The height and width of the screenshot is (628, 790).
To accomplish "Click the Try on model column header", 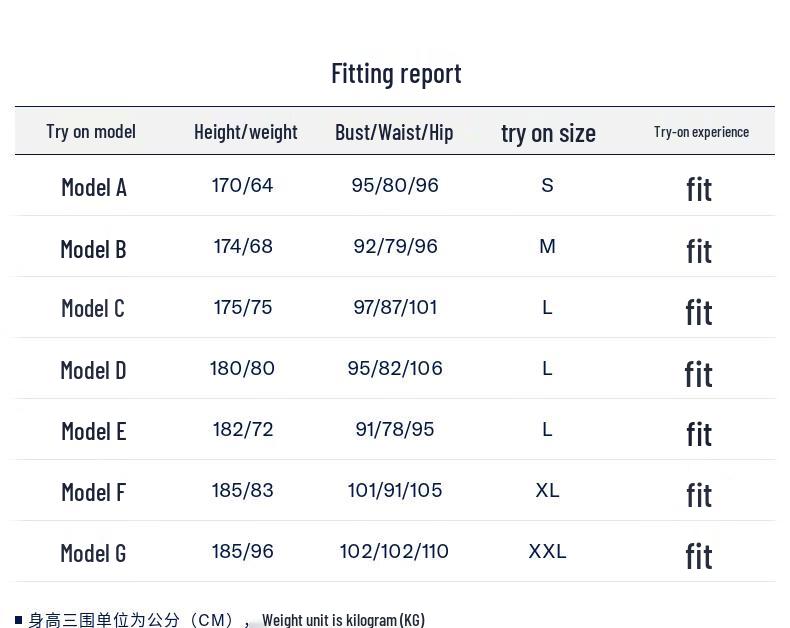I will pyautogui.click(x=91, y=131).
